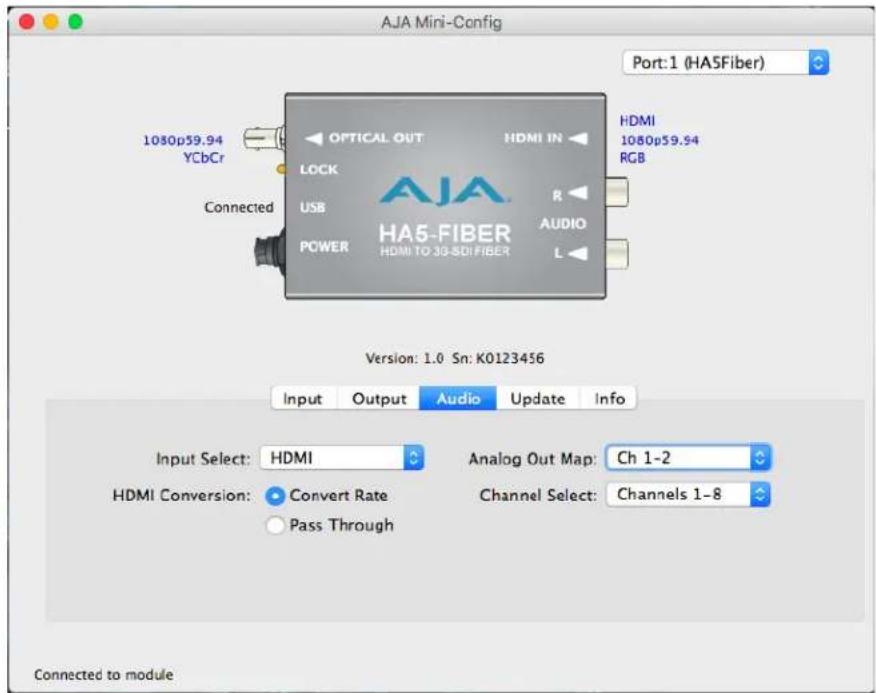Select the Convert Rate radio button
Image resolution: width=876 pixels, height=693 pixels.
[x=275, y=496]
